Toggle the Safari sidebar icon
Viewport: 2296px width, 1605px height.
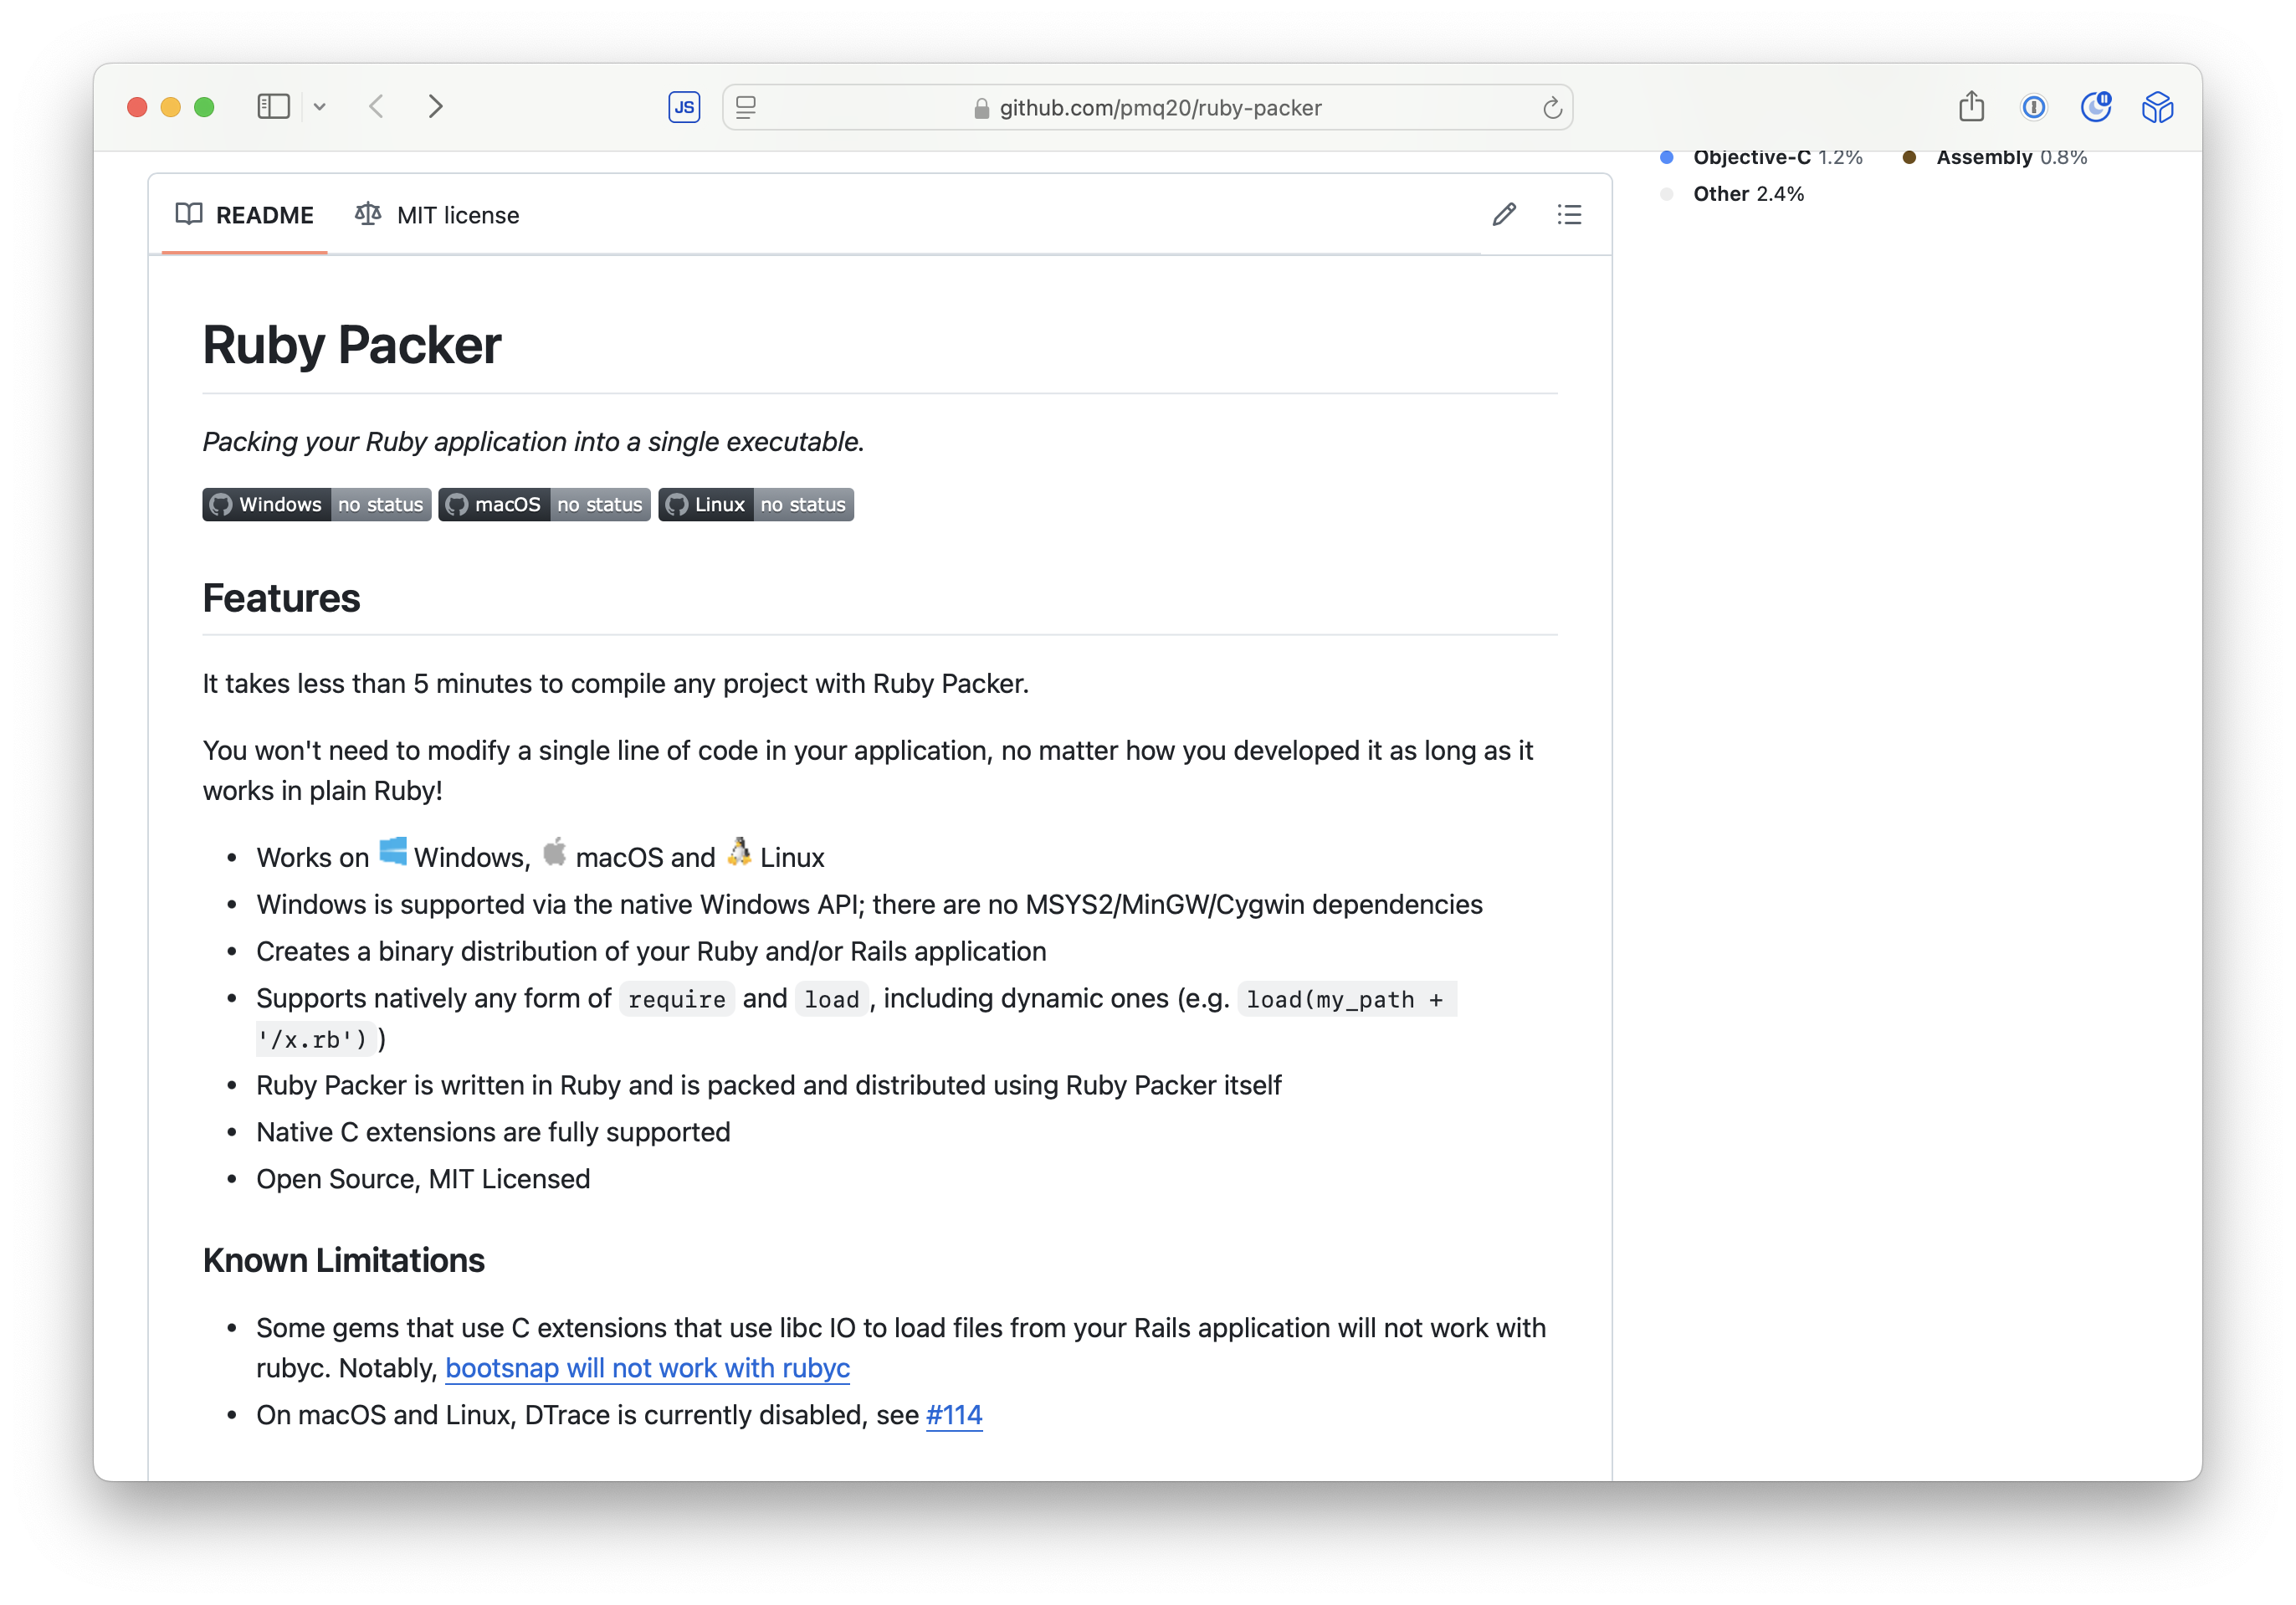click(x=273, y=107)
